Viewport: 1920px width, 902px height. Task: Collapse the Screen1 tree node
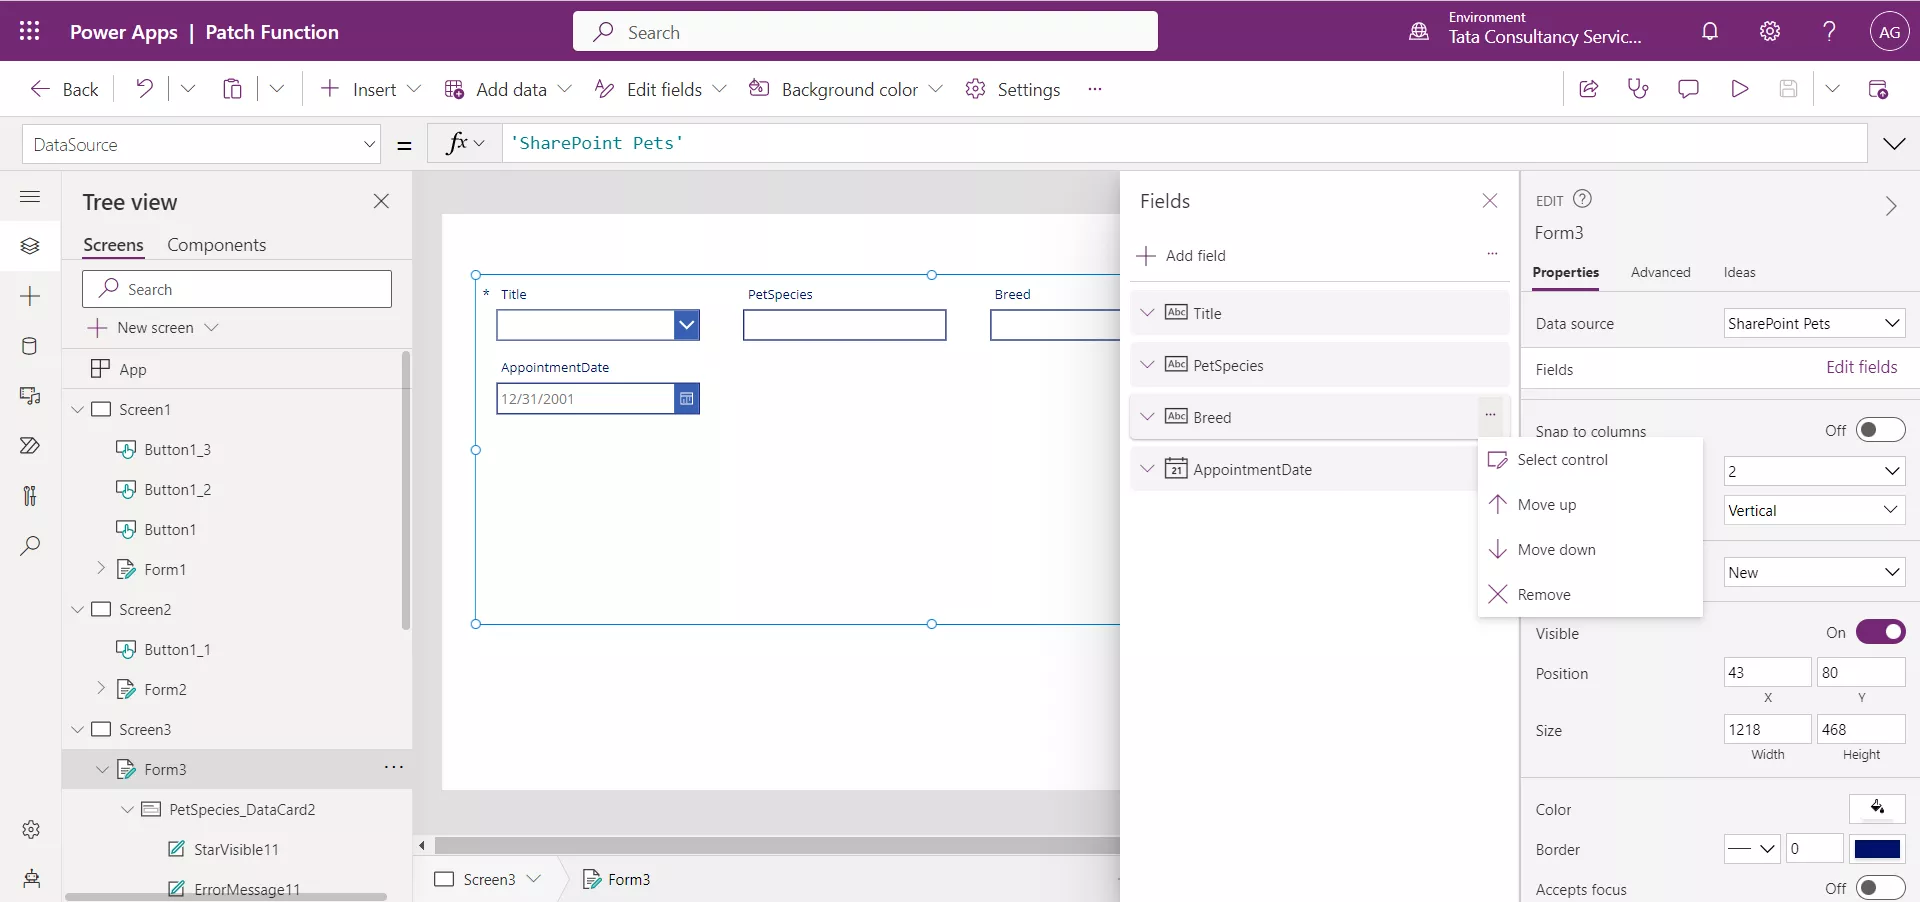click(78, 409)
